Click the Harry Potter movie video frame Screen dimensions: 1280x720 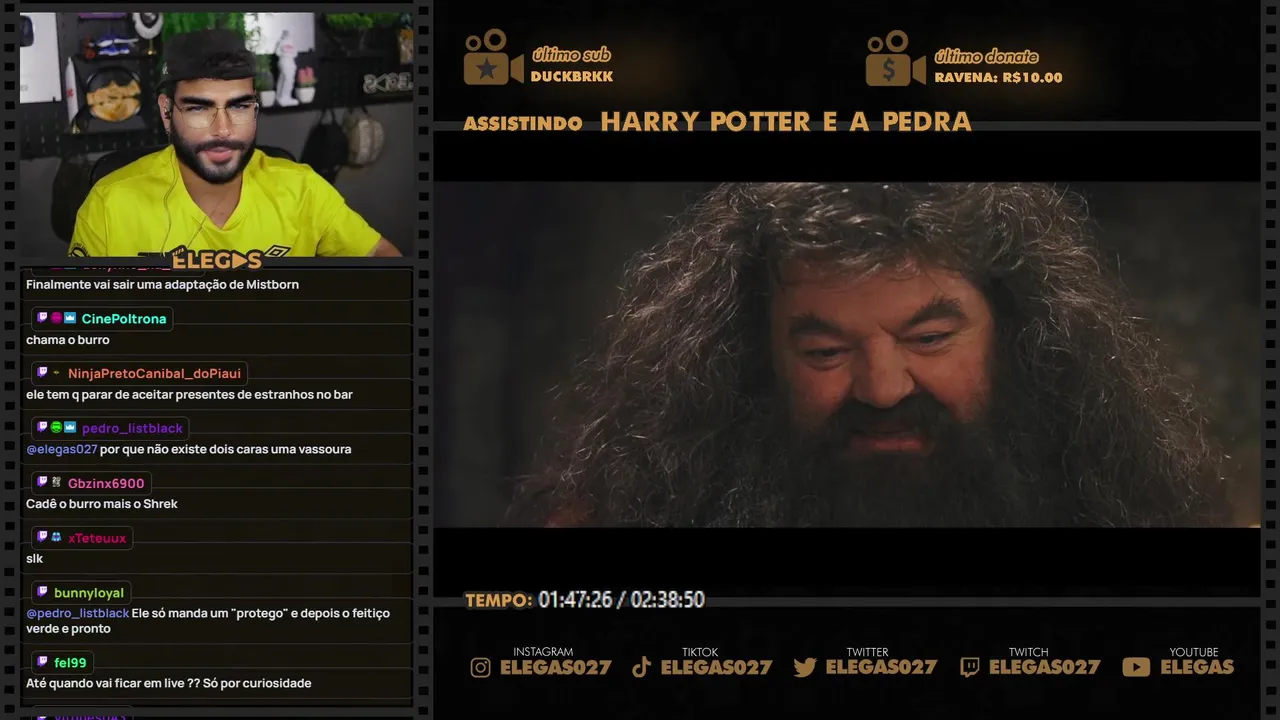coord(846,355)
